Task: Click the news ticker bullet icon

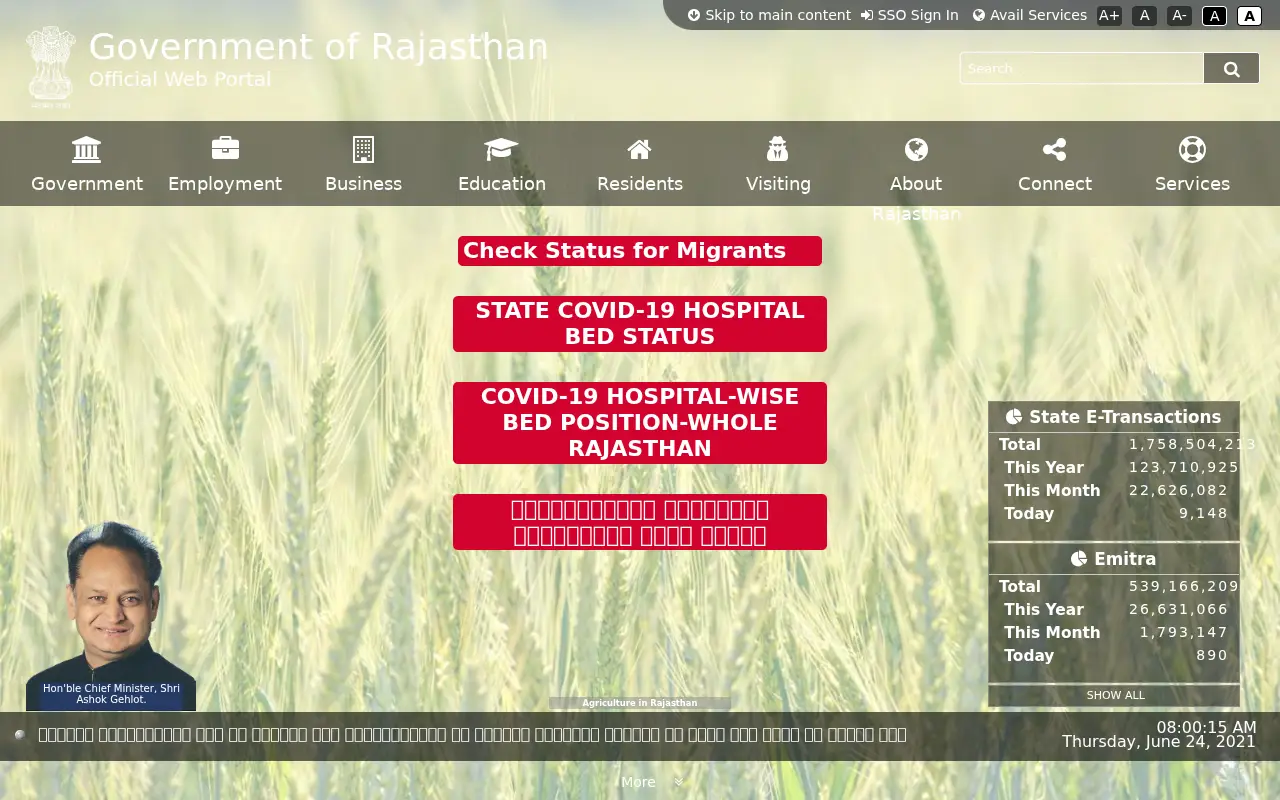Action: (20, 735)
